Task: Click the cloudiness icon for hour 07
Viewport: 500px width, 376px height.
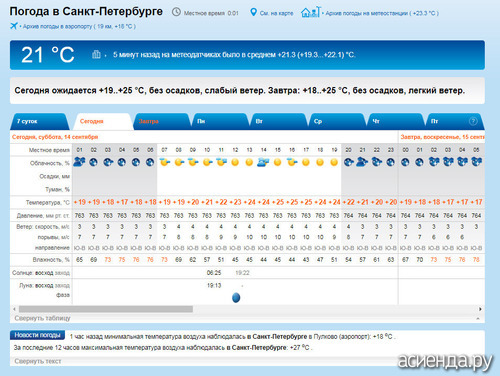Action: point(164,162)
